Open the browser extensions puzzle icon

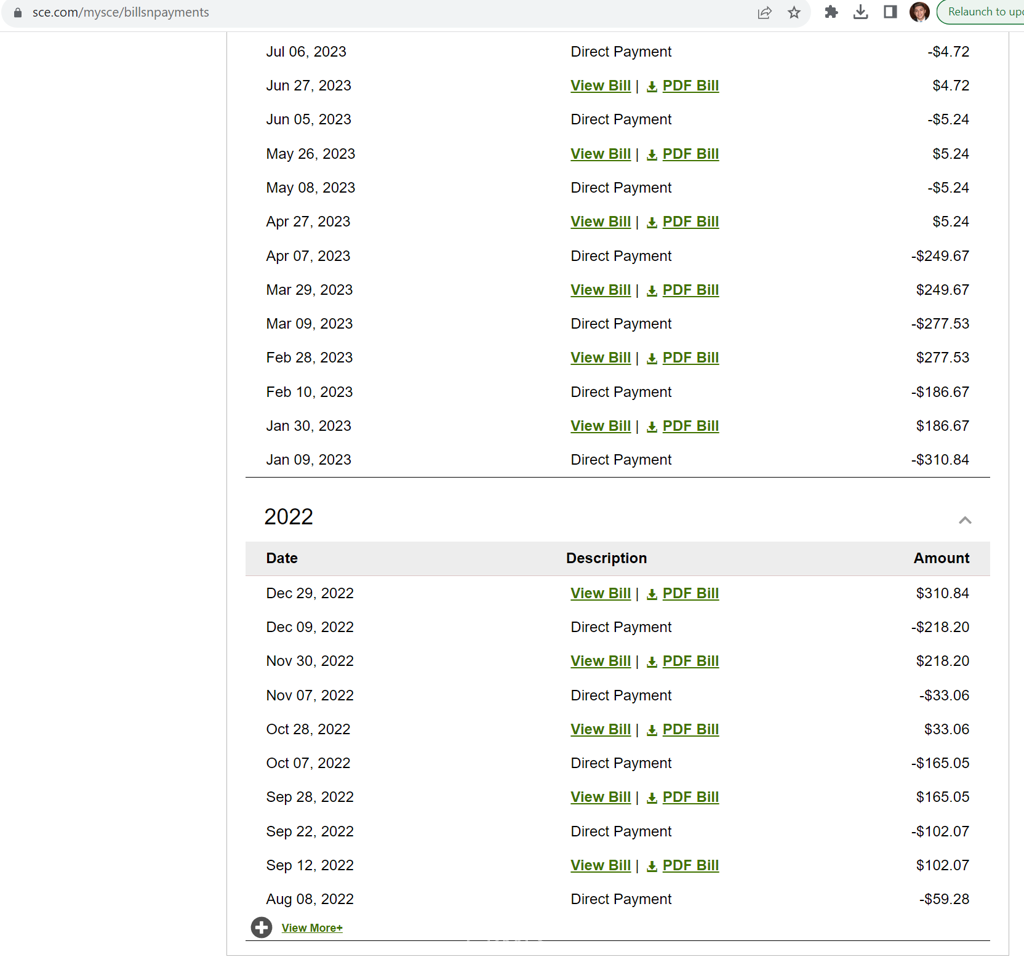coord(831,12)
